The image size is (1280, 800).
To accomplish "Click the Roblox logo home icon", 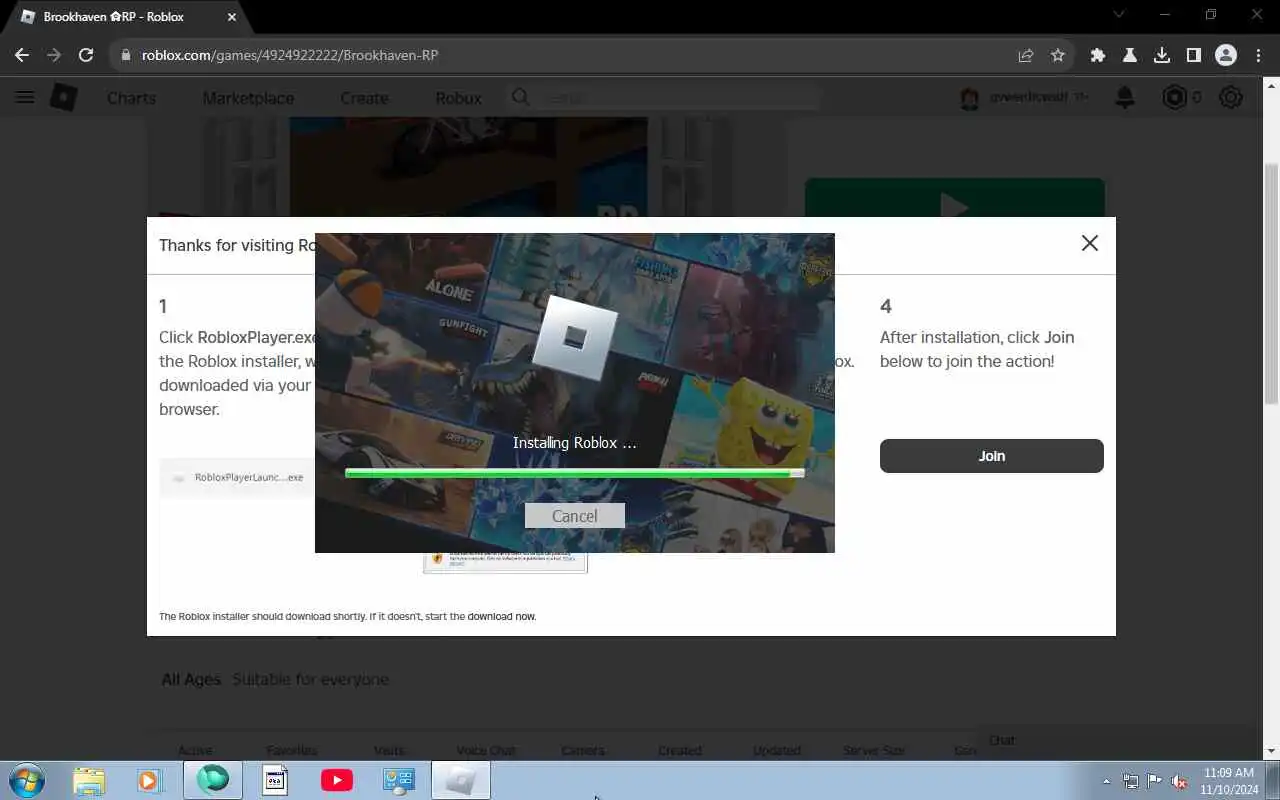I will pyautogui.click(x=64, y=97).
